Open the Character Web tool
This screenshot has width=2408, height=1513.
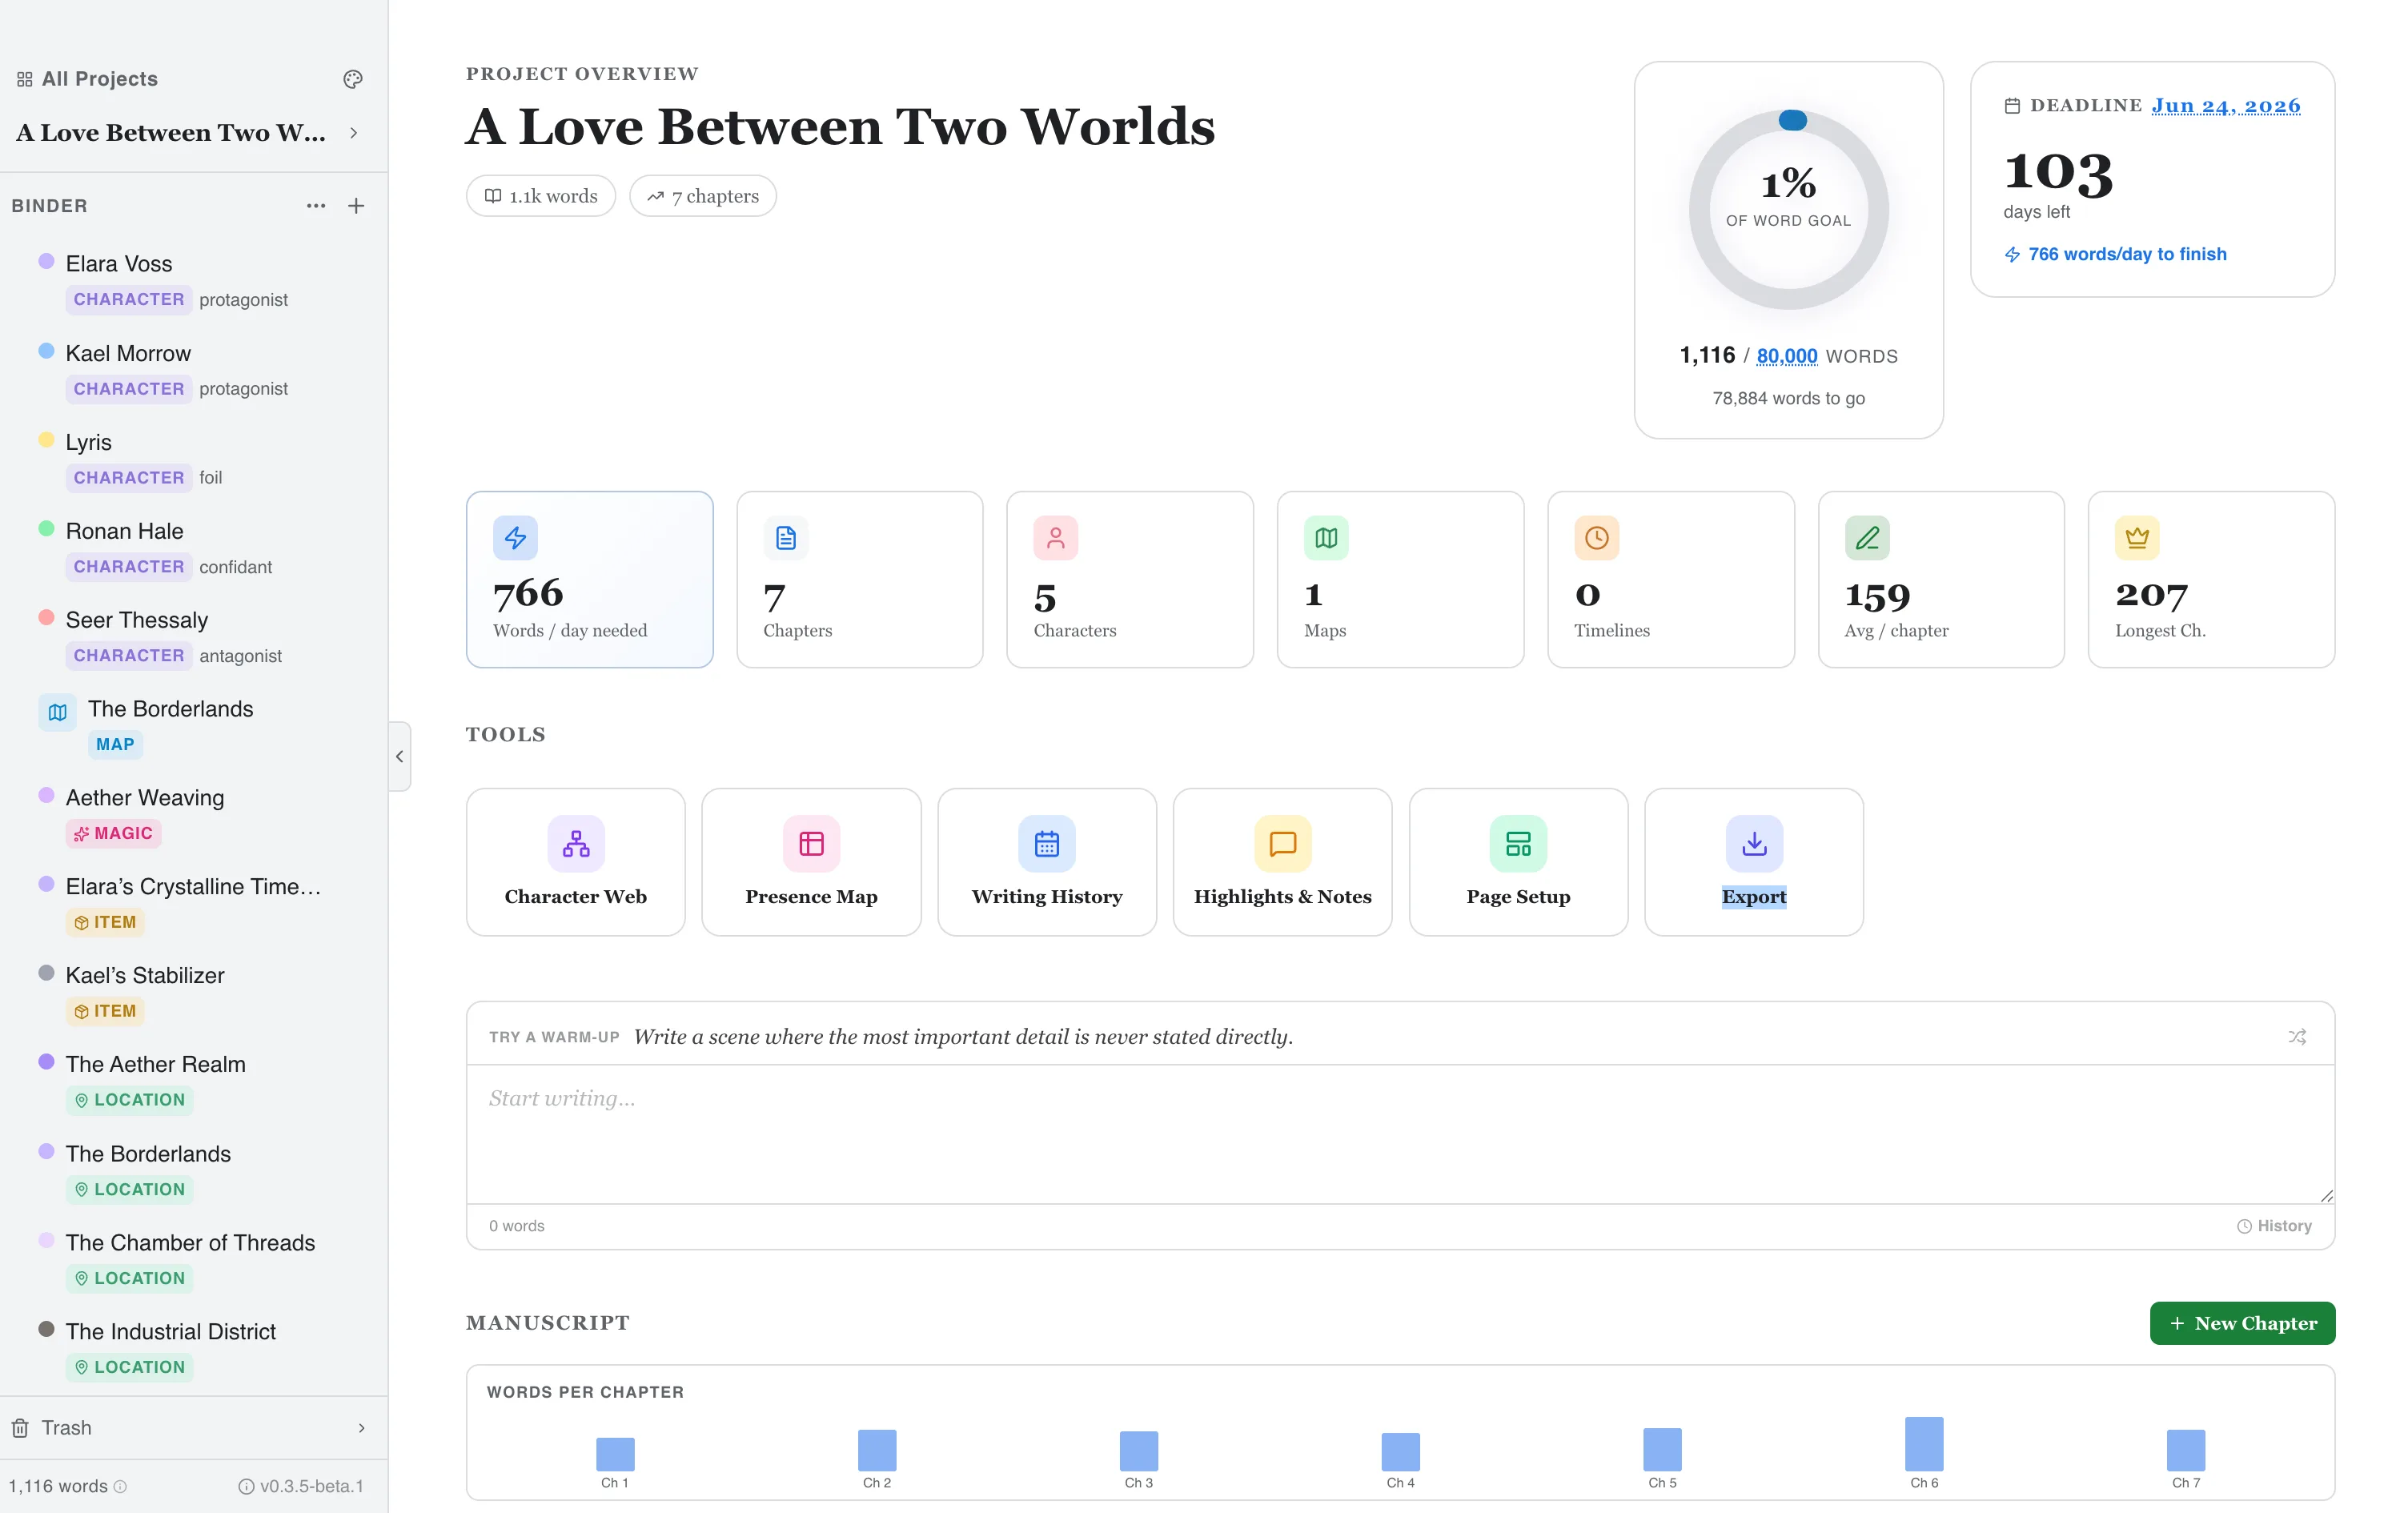(x=575, y=862)
